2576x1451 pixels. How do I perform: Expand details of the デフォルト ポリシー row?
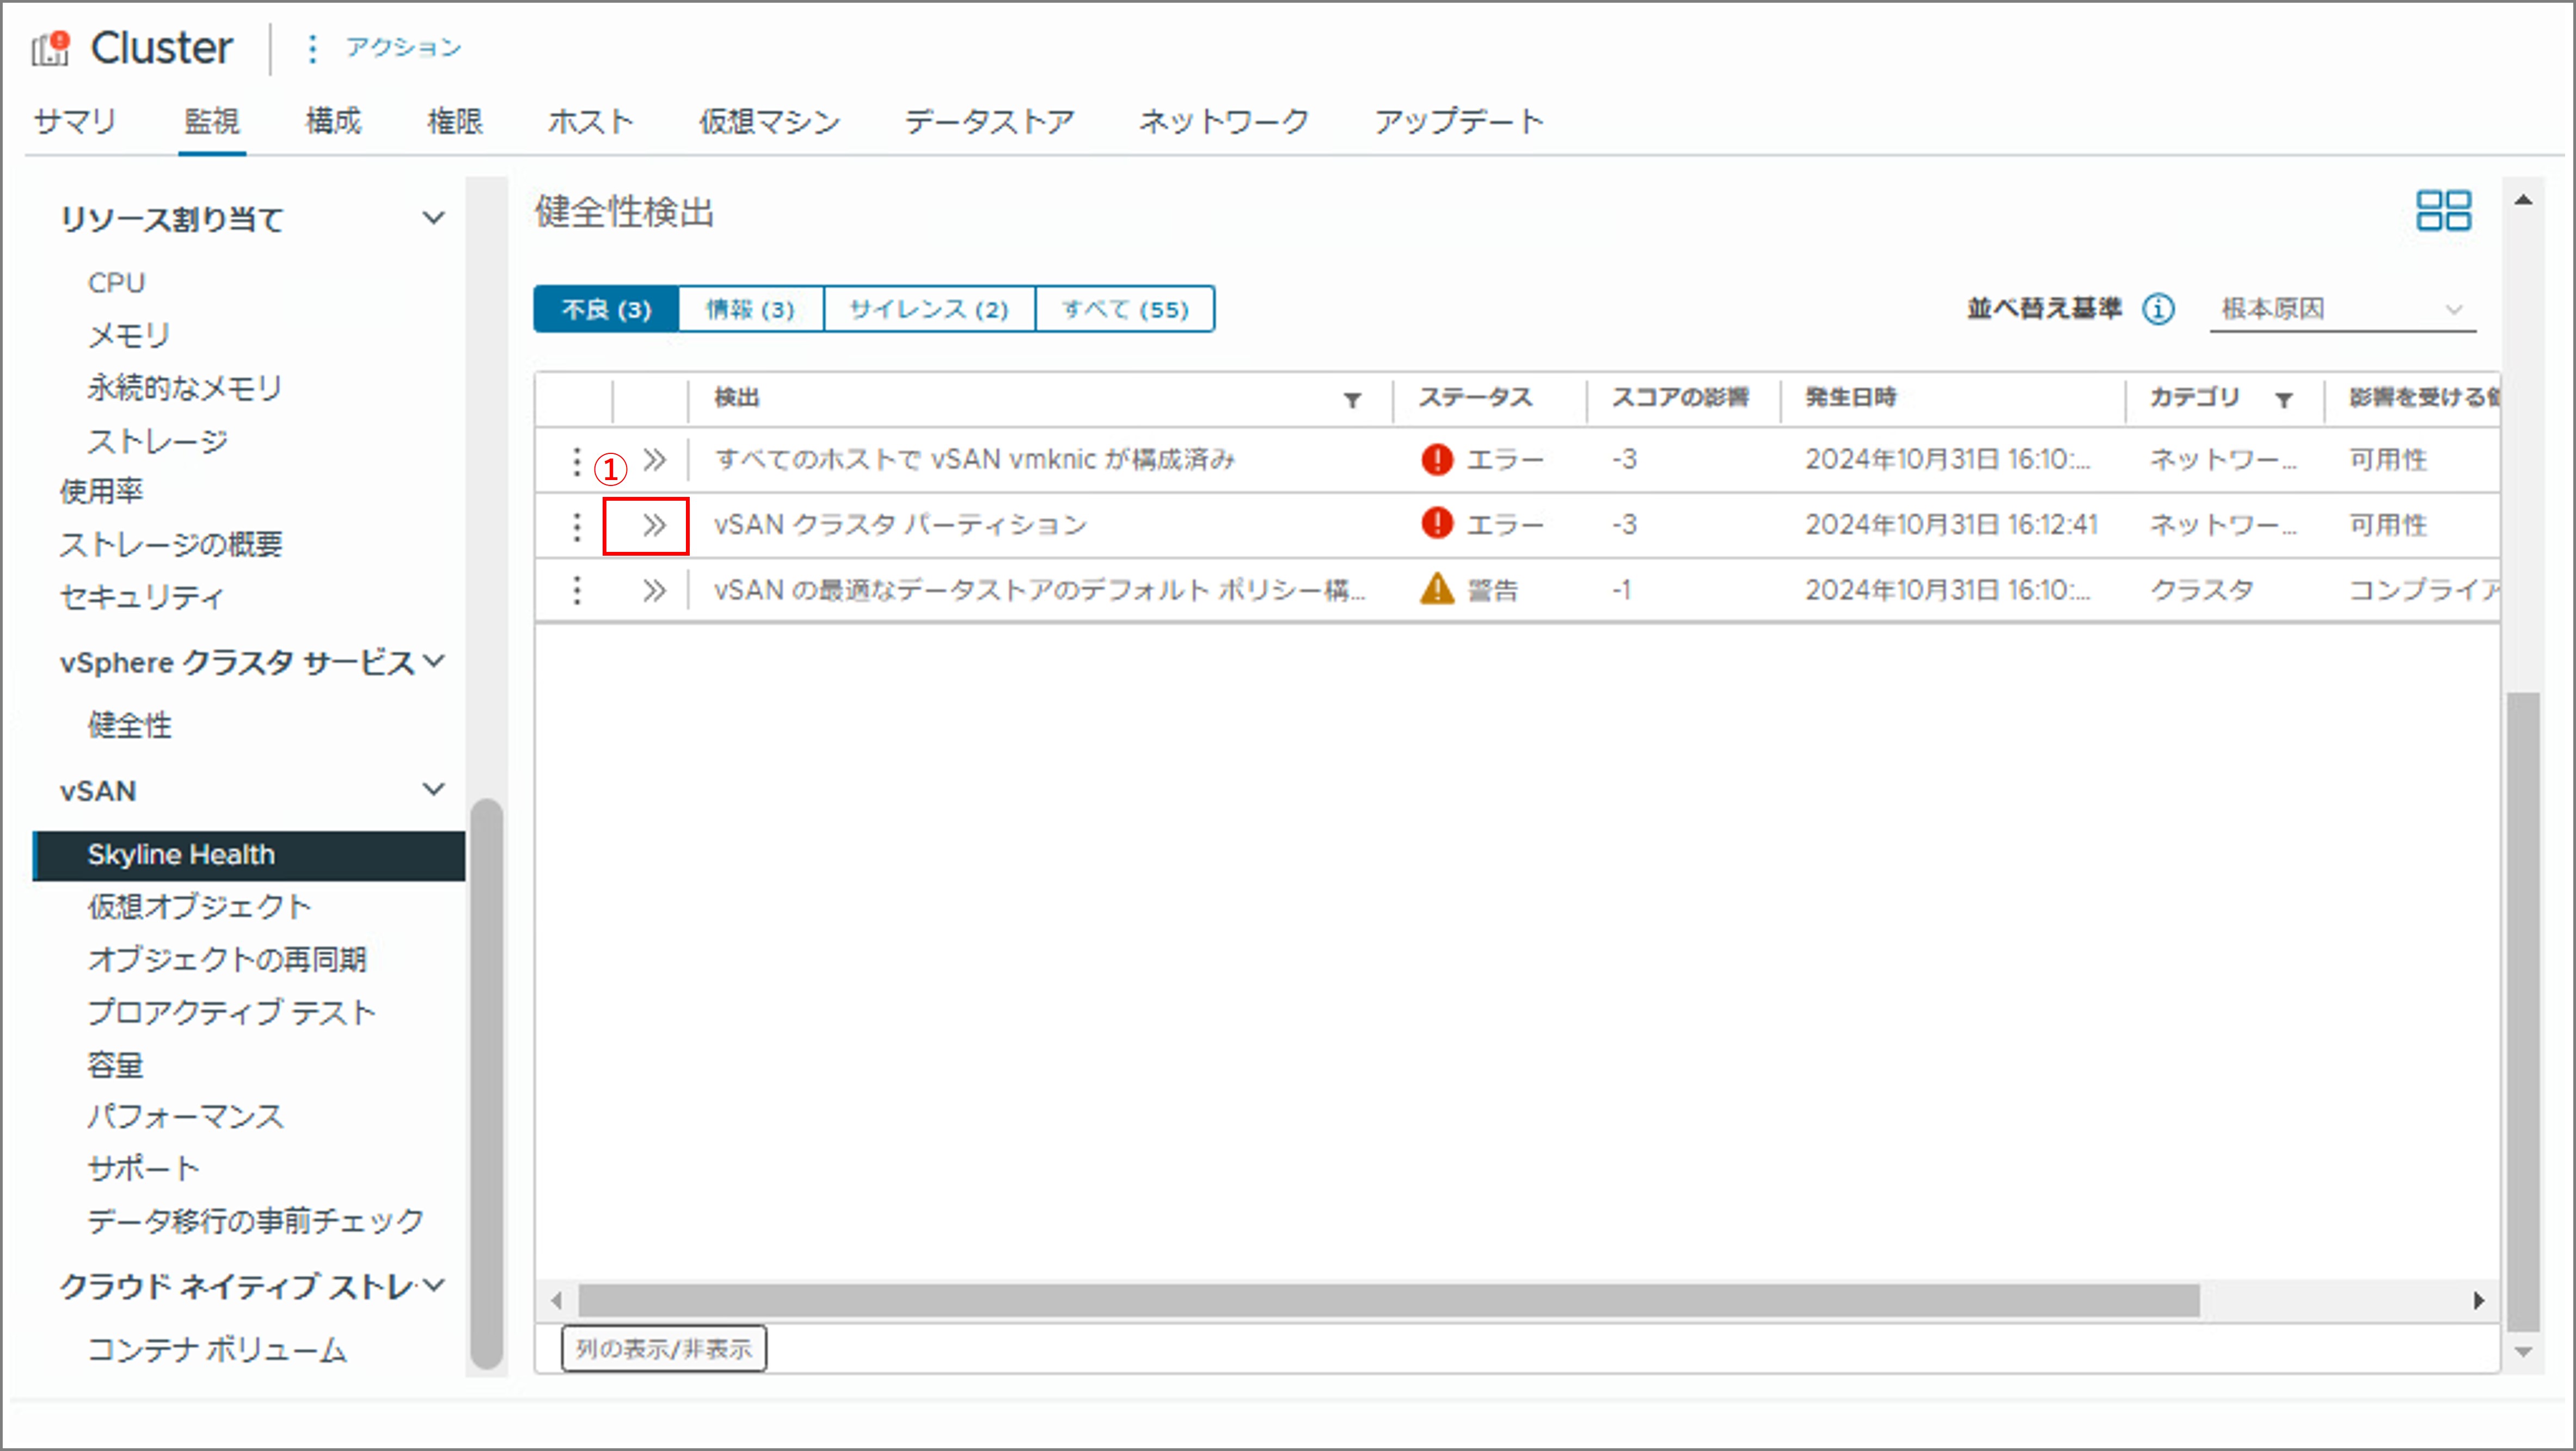(x=654, y=590)
